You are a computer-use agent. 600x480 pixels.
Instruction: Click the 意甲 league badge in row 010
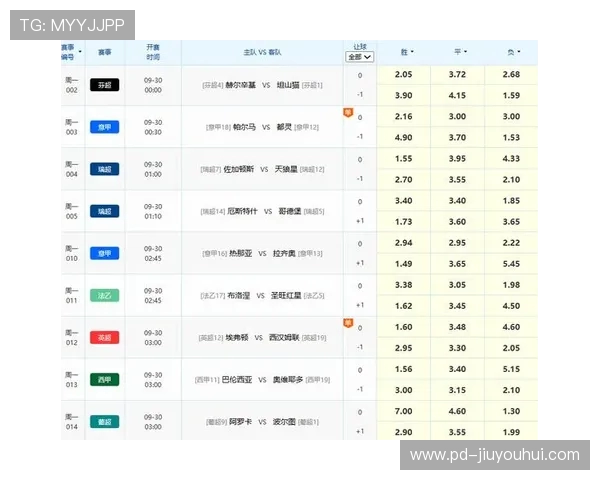pos(104,253)
